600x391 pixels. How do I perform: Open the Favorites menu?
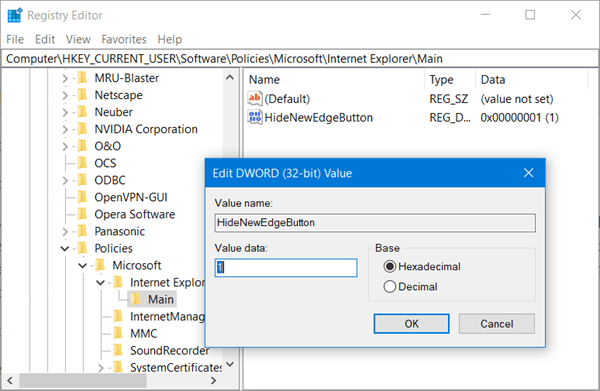[x=124, y=39]
